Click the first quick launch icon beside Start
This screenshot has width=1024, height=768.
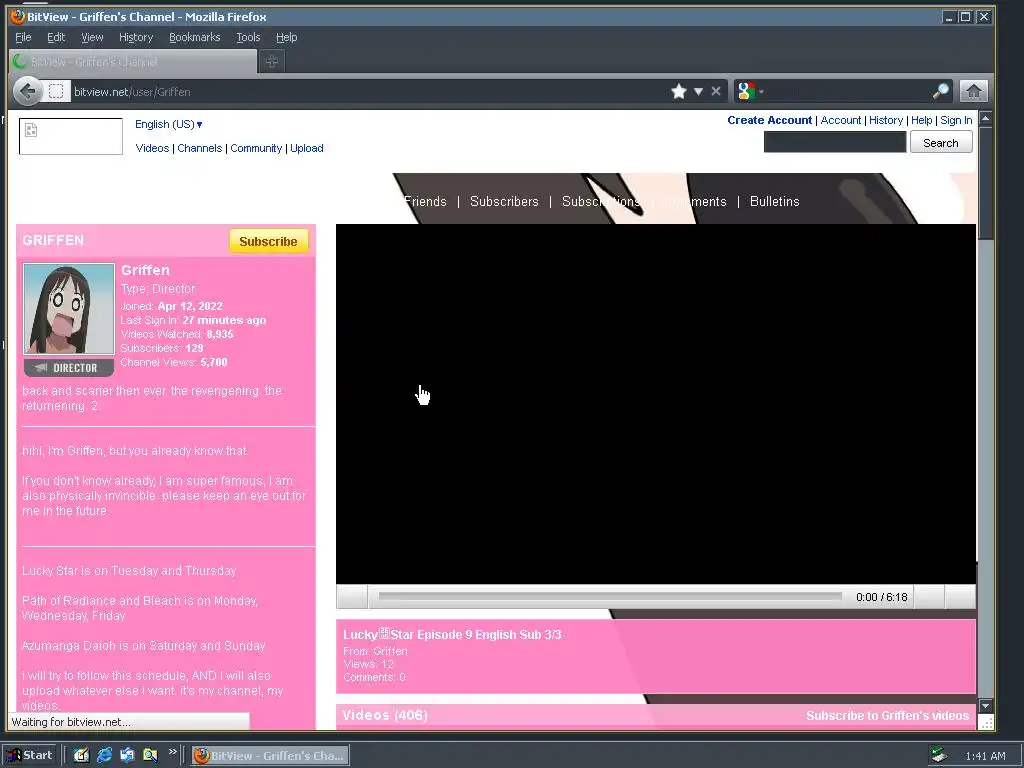(x=81, y=755)
